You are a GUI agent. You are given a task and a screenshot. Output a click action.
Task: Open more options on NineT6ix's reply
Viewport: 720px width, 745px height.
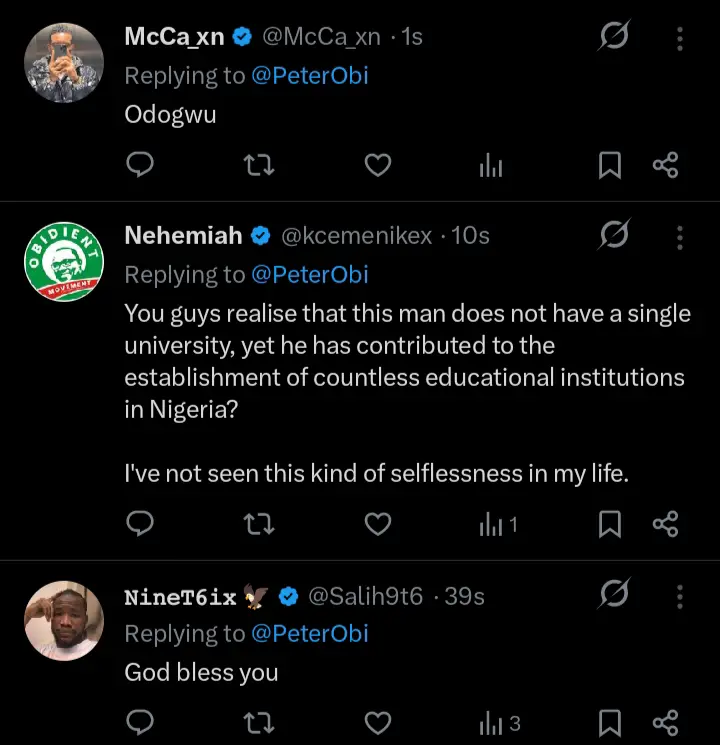tap(680, 597)
